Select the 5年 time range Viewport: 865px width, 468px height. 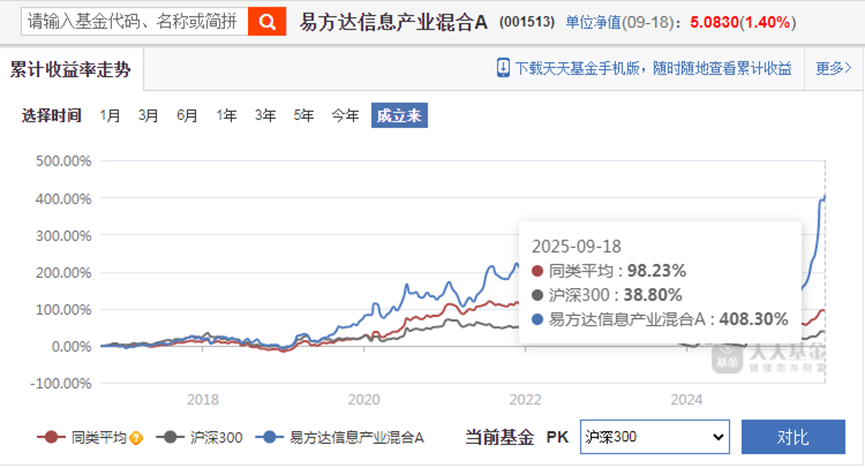(303, 115)
